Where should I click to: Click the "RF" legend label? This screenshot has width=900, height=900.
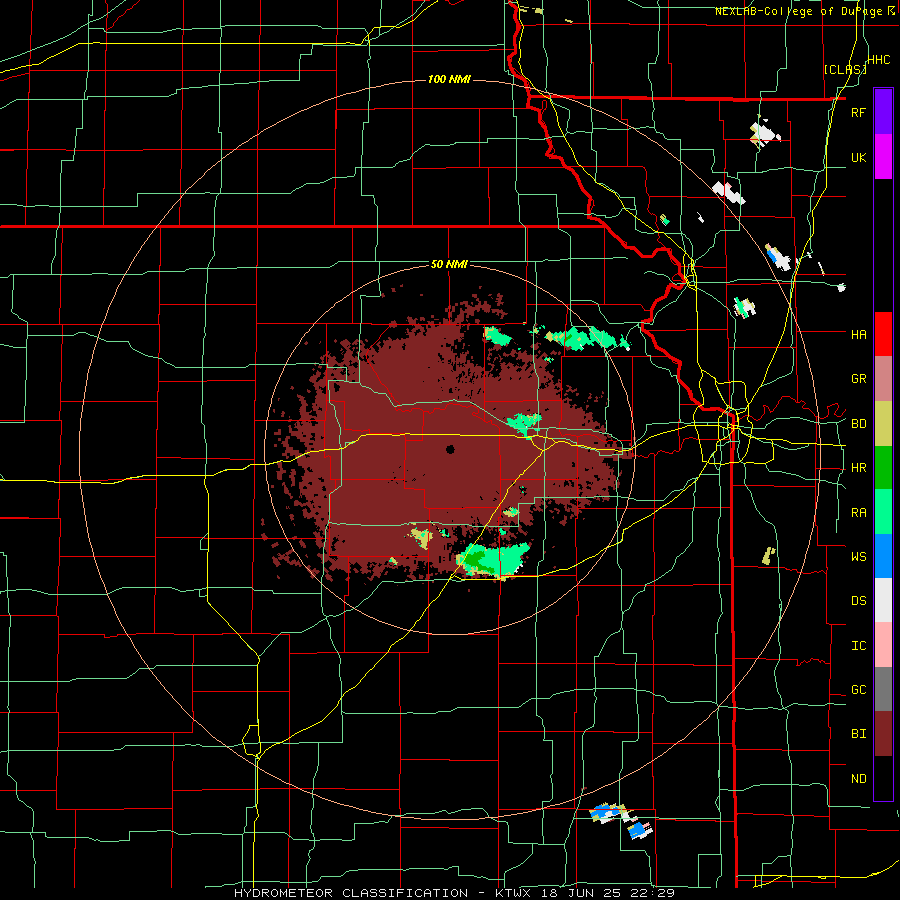(859, 112)
